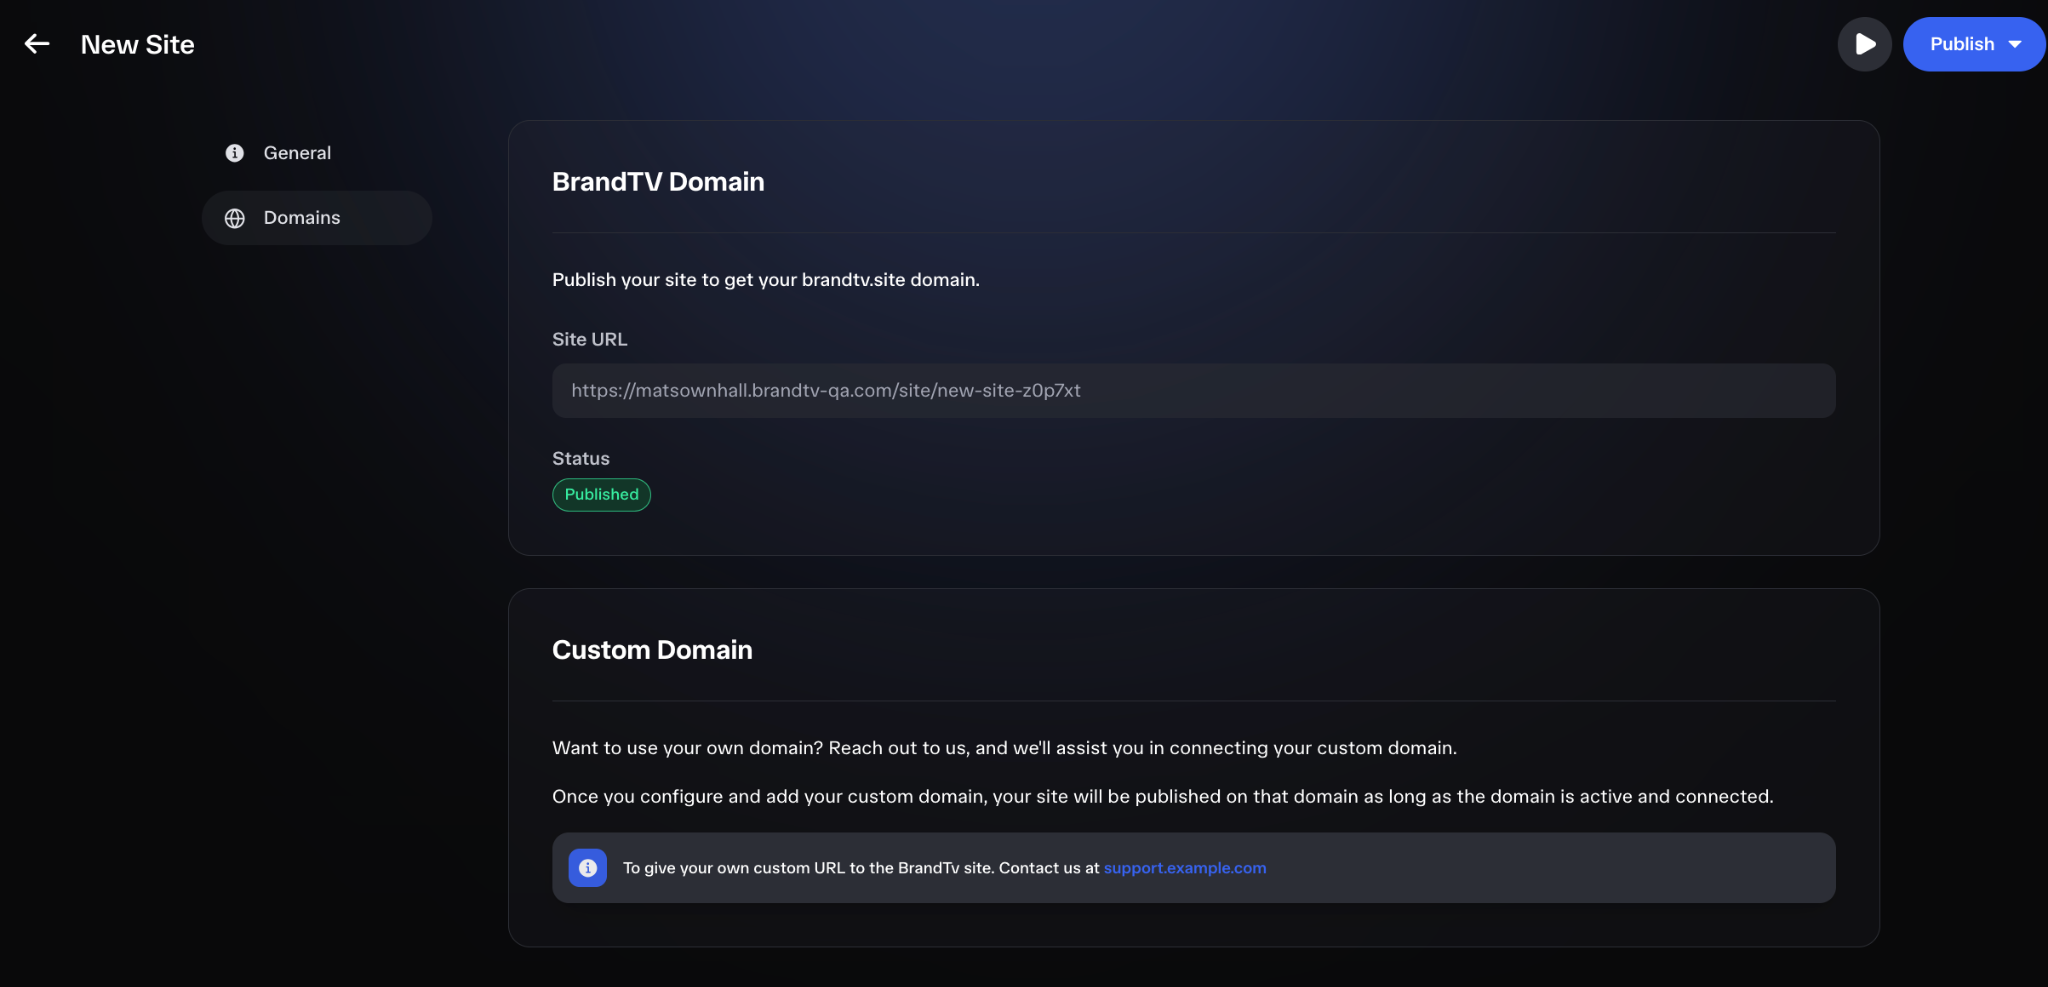Click the Status label
The height and width of the screenshot is (987, 2048).
581,458
